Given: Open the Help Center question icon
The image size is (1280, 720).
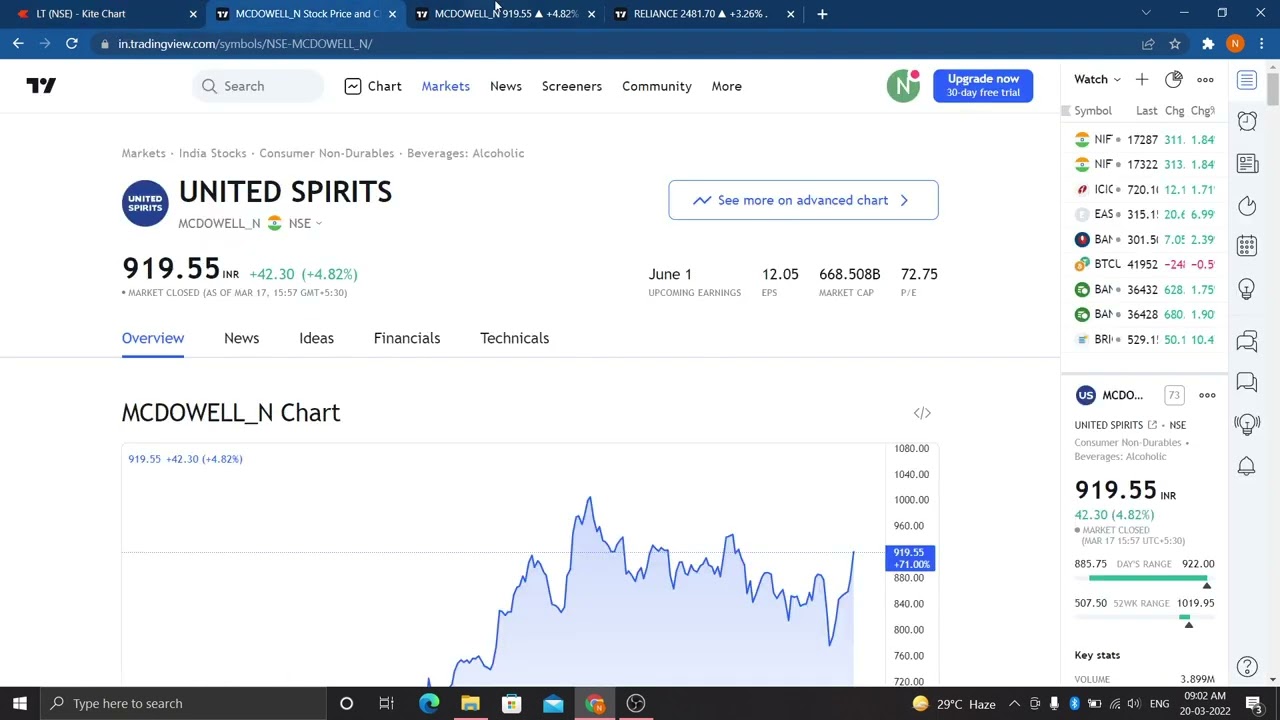Looking at the screenshot, I should 1246,667.
